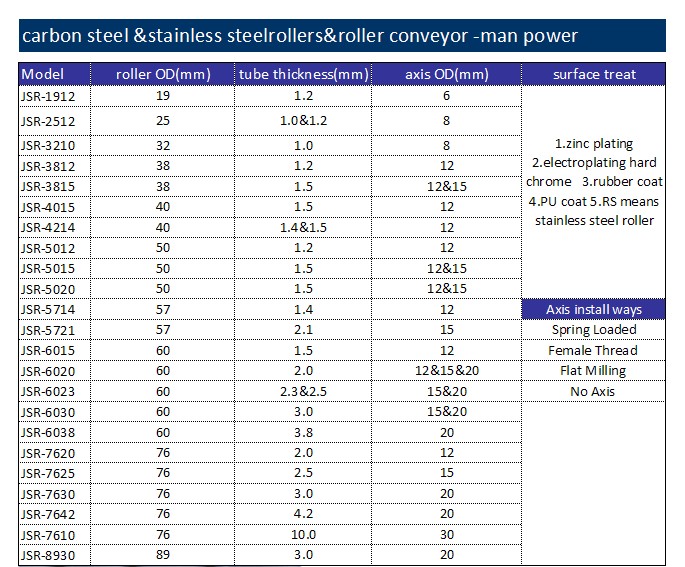Select the 'Axis install ways' header

point(594,310)
